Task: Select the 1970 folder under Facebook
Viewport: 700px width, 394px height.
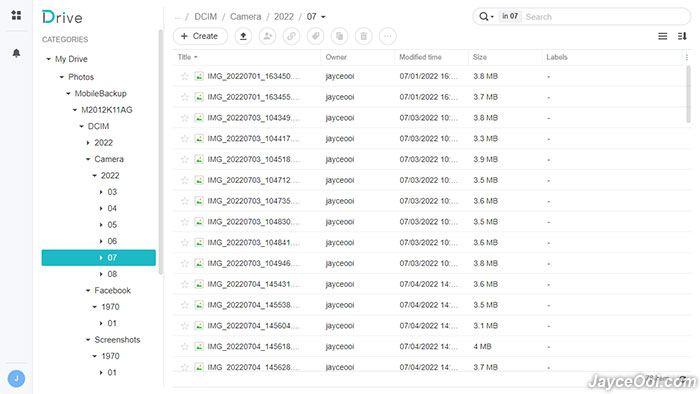Action: click(x=110, y=307)
